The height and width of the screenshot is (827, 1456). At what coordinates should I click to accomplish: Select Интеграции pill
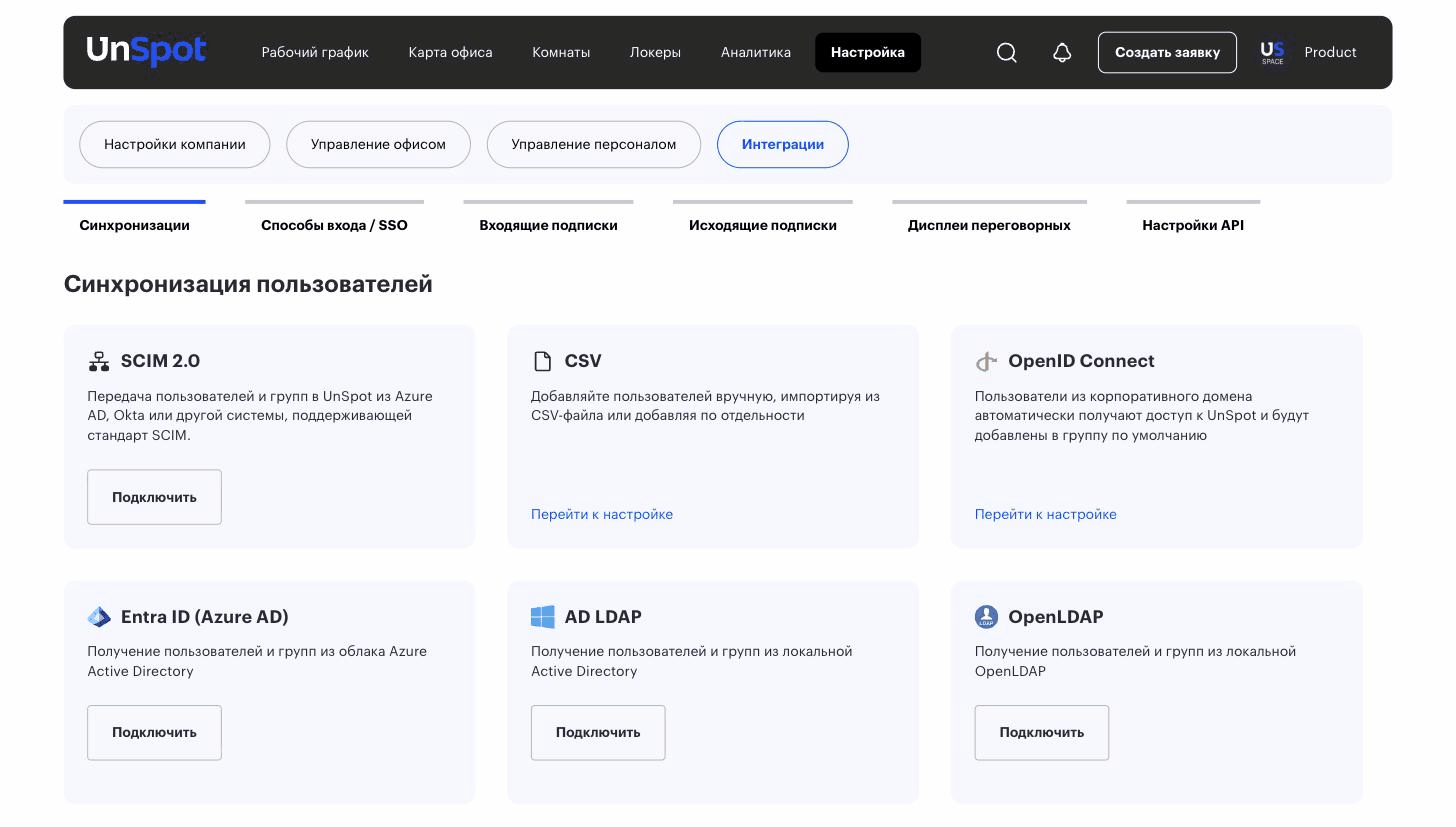coord(783,144)
